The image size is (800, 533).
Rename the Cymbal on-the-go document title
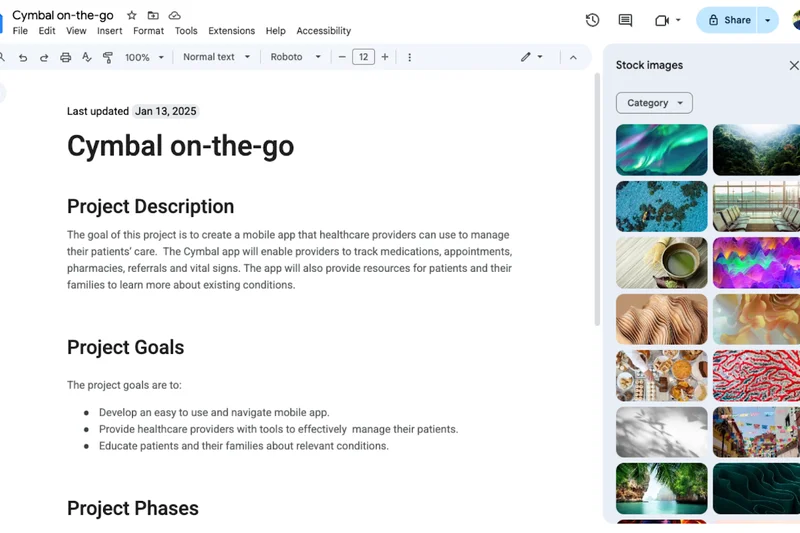63,15
